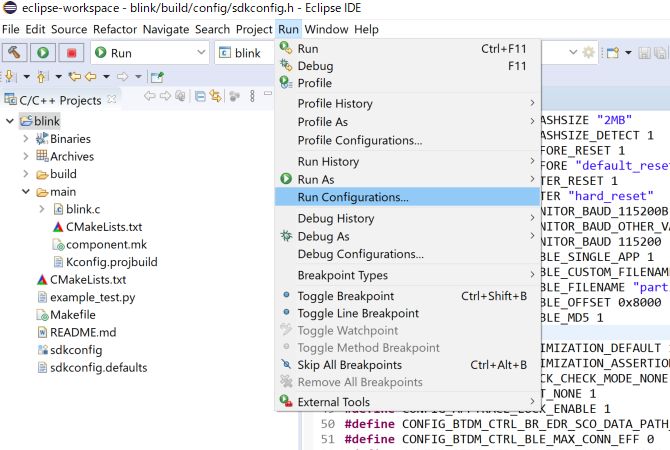Expand the Archives node
This screenshot has width=670, height=450.
pos(26,156)
